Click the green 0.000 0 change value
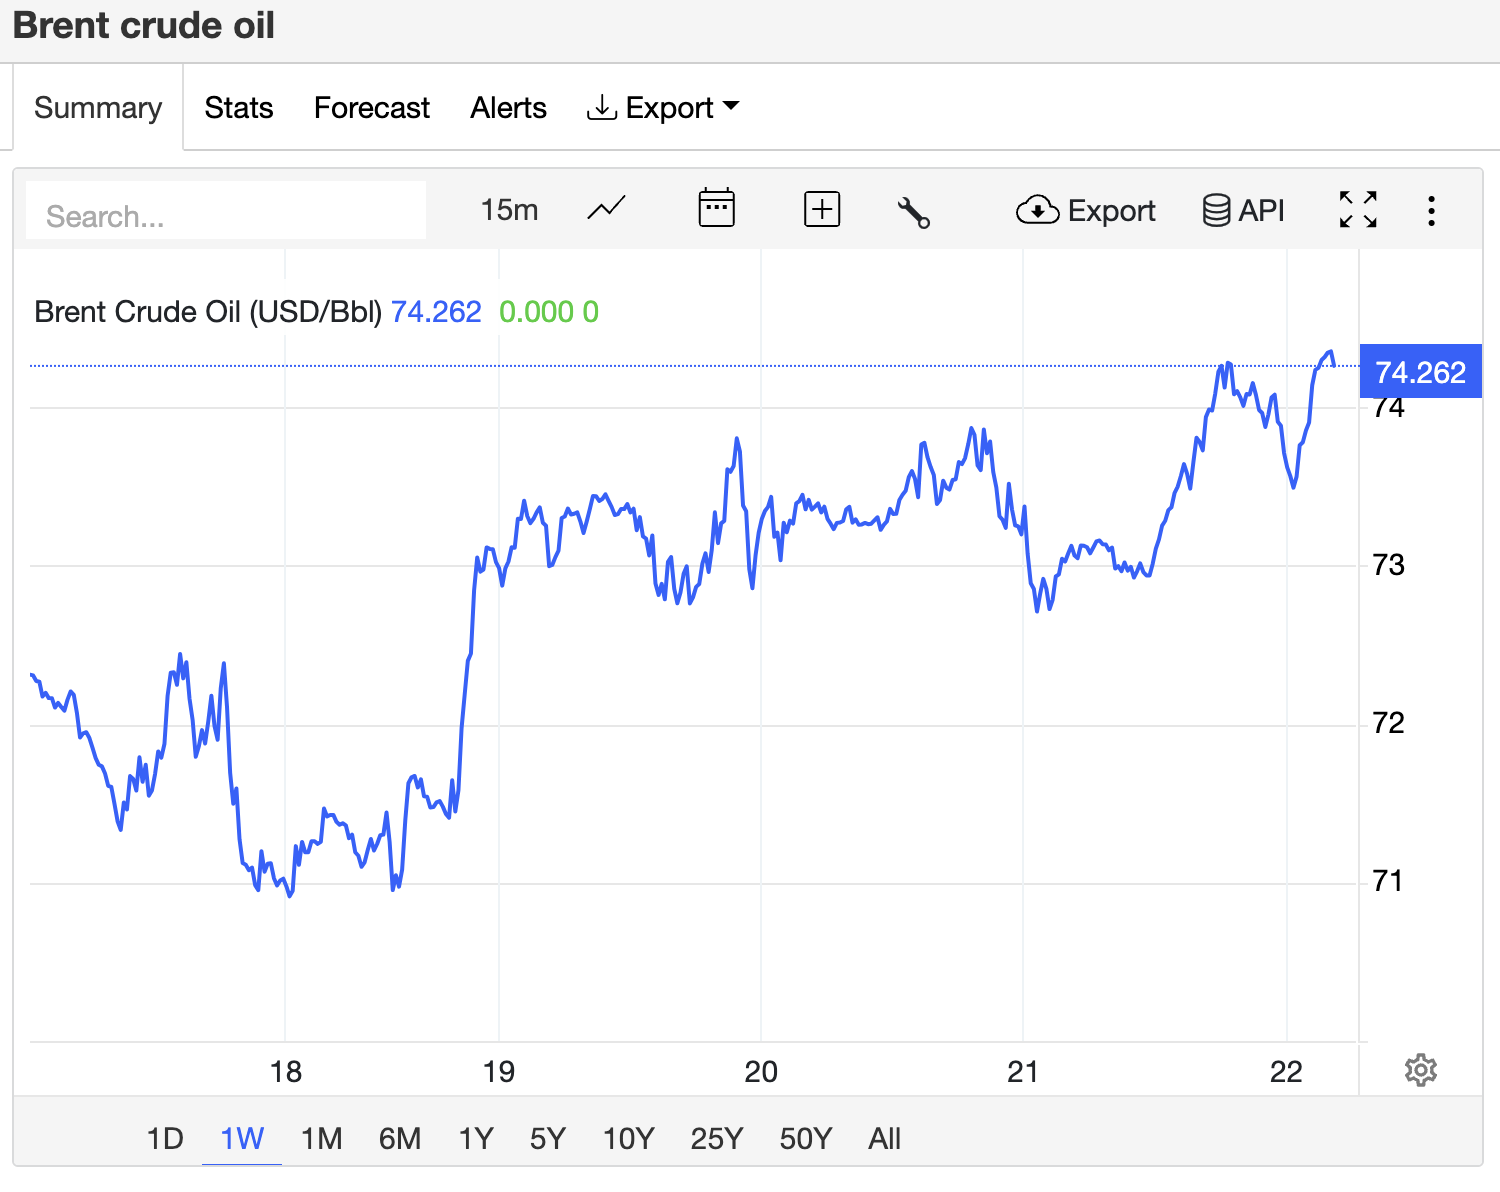Viewport: 1500px width, 1192px height. pyautogui.click(x=549, y=312)
